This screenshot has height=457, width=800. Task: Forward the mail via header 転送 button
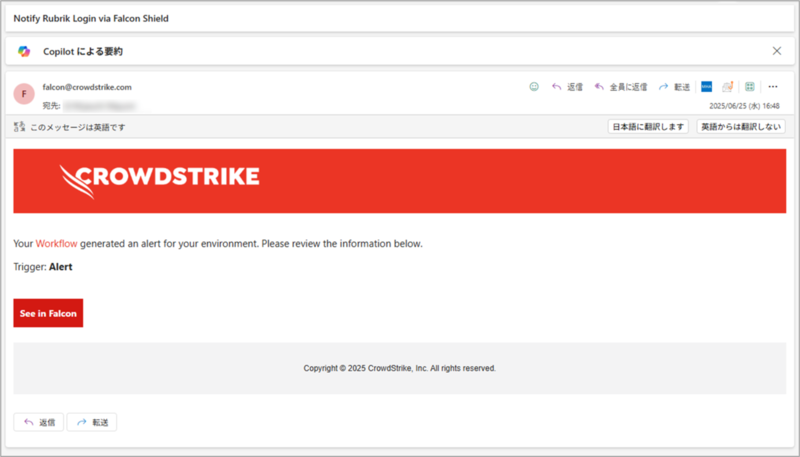(x=674, y=87)
